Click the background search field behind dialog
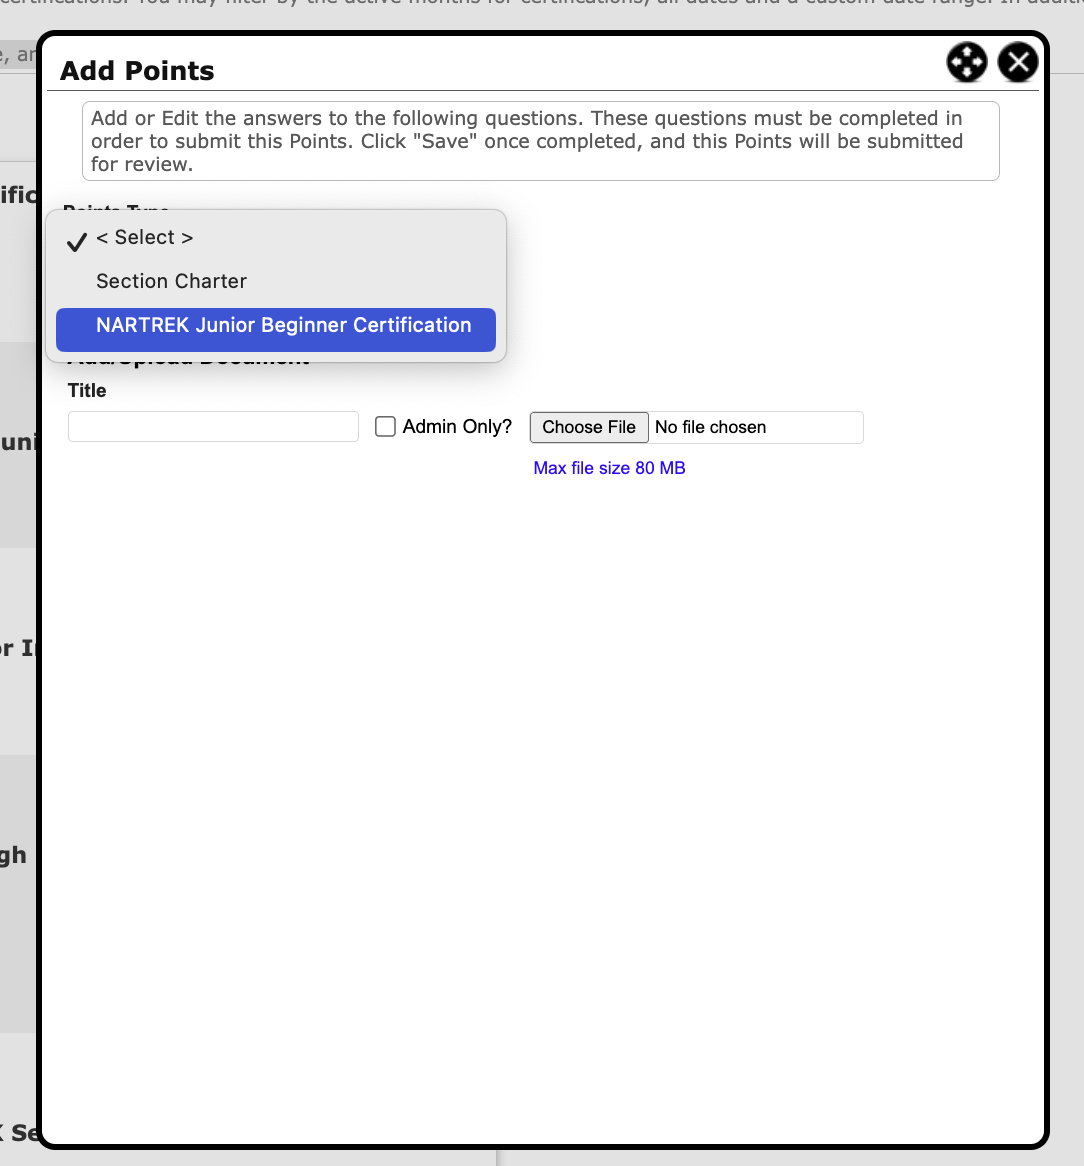Image resolution: width=1084 pixels, height=1166 pixels. click(x=18, y=55)
